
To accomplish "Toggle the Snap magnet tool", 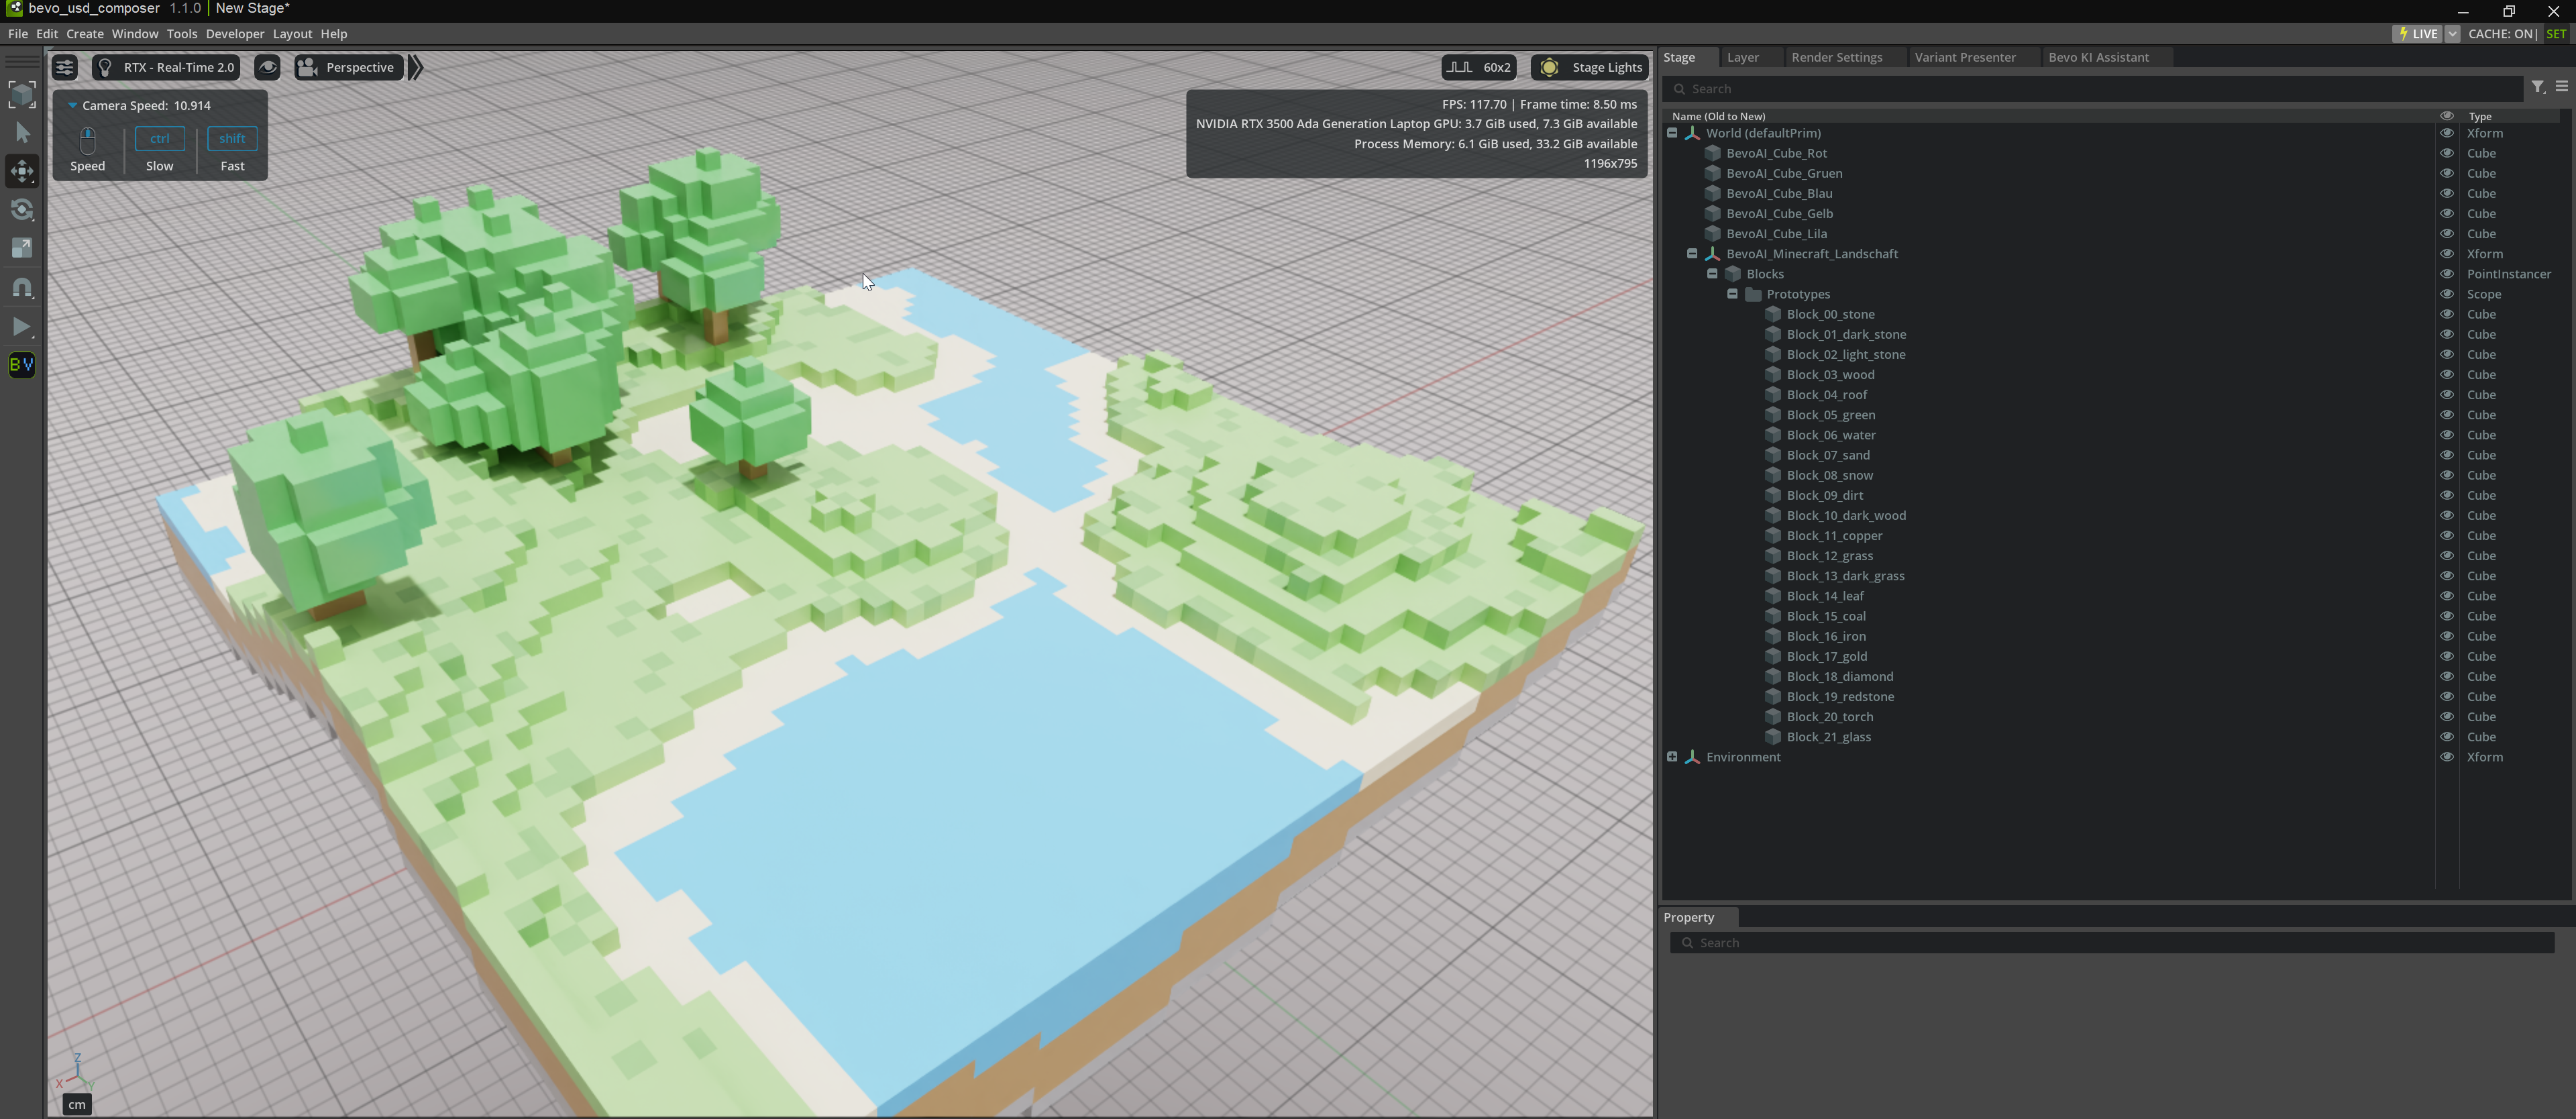I will [22, 288].
